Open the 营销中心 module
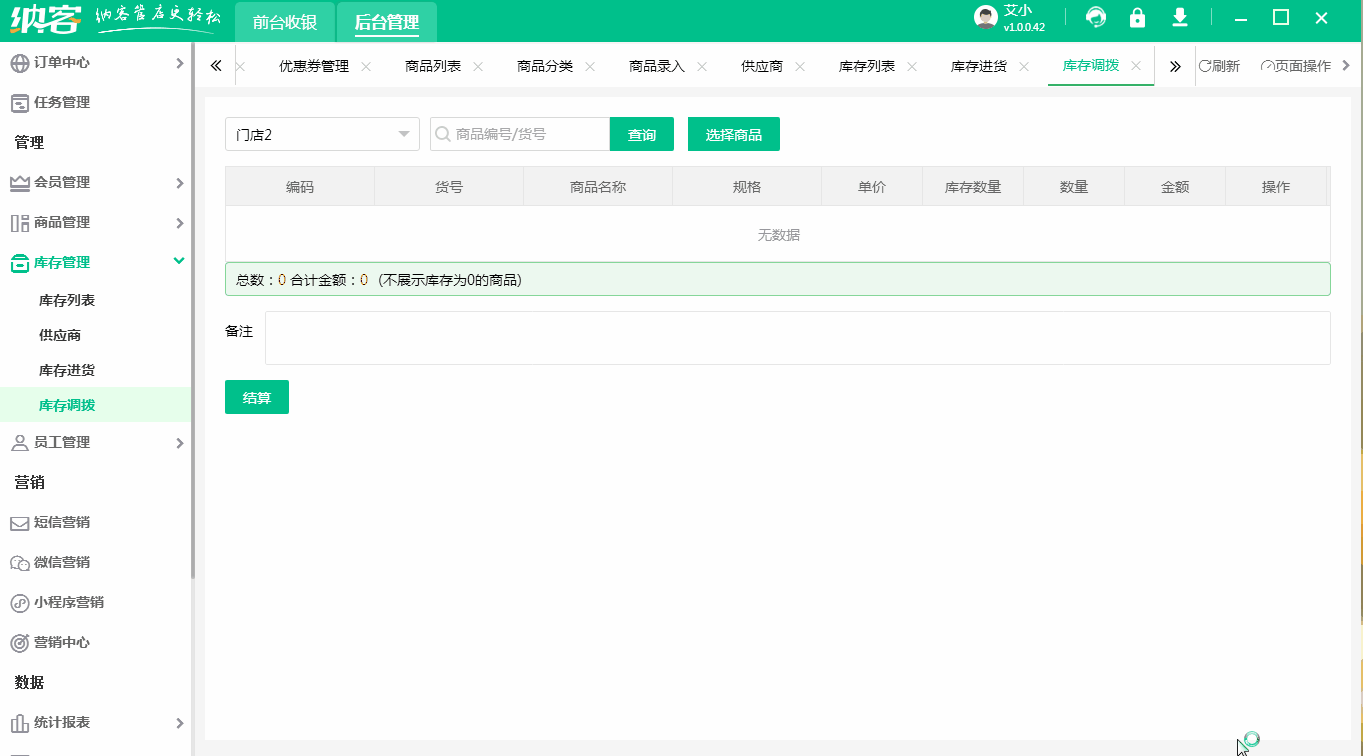This screenshot has width=1363, height=756. (62, 642)
